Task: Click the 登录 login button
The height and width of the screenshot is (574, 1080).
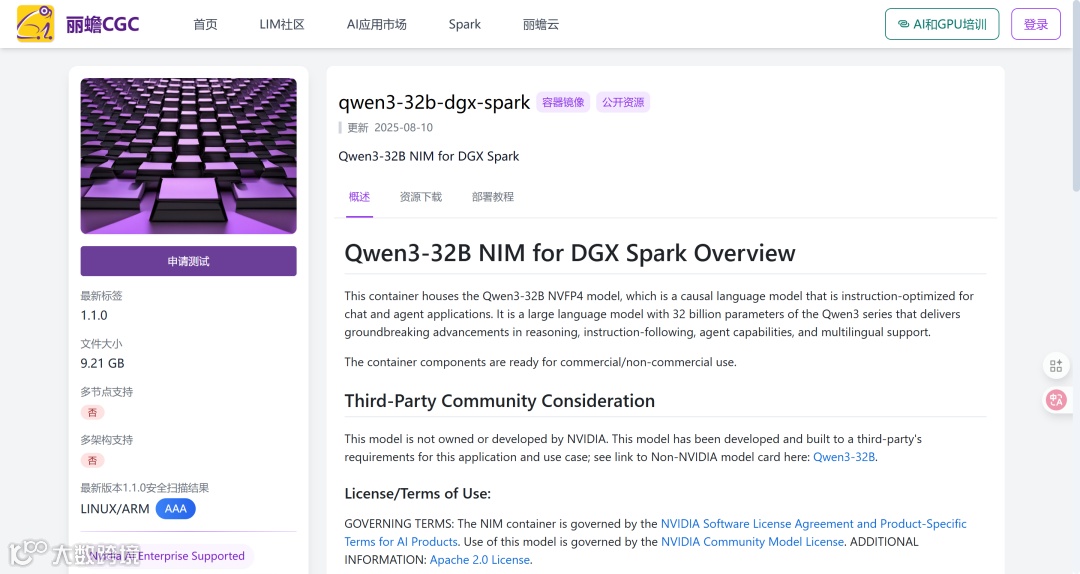Action: point(1035,24)
